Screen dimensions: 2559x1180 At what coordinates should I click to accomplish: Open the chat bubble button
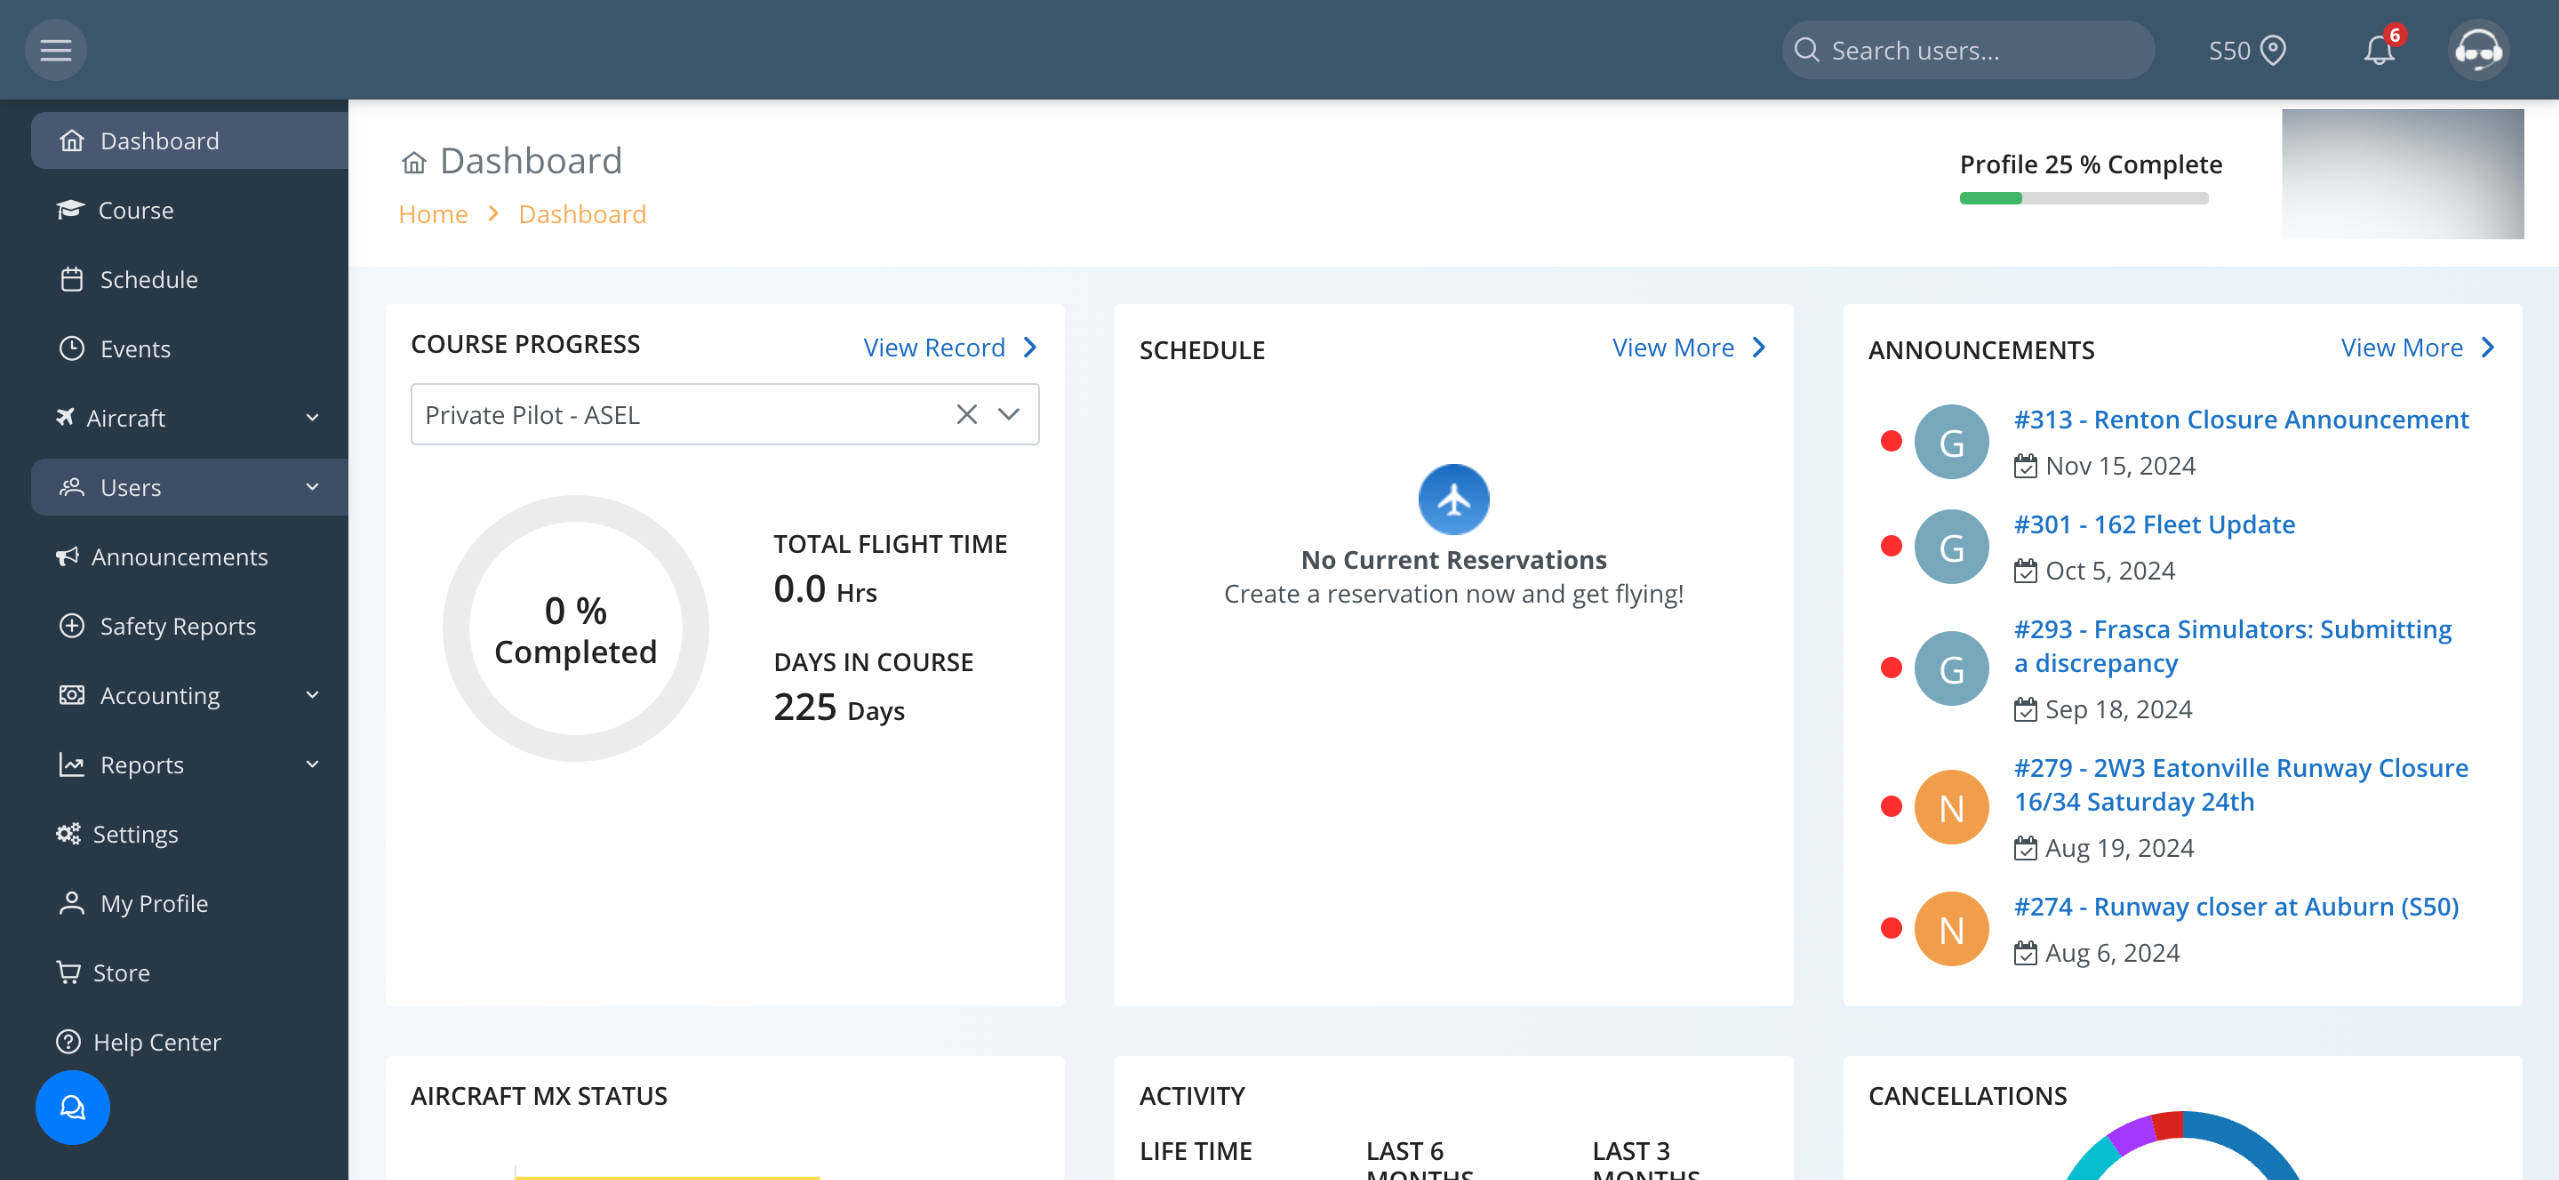tap(72, 1107)
